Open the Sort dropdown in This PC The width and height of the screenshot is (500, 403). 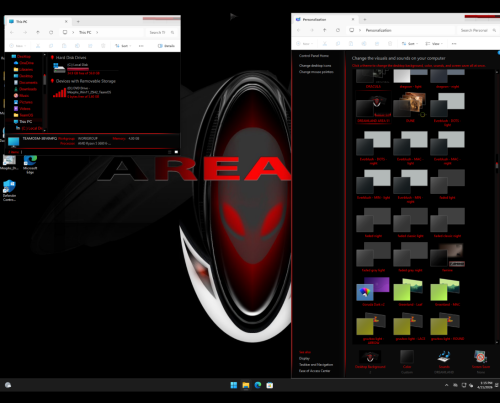[x=123, y=46]
